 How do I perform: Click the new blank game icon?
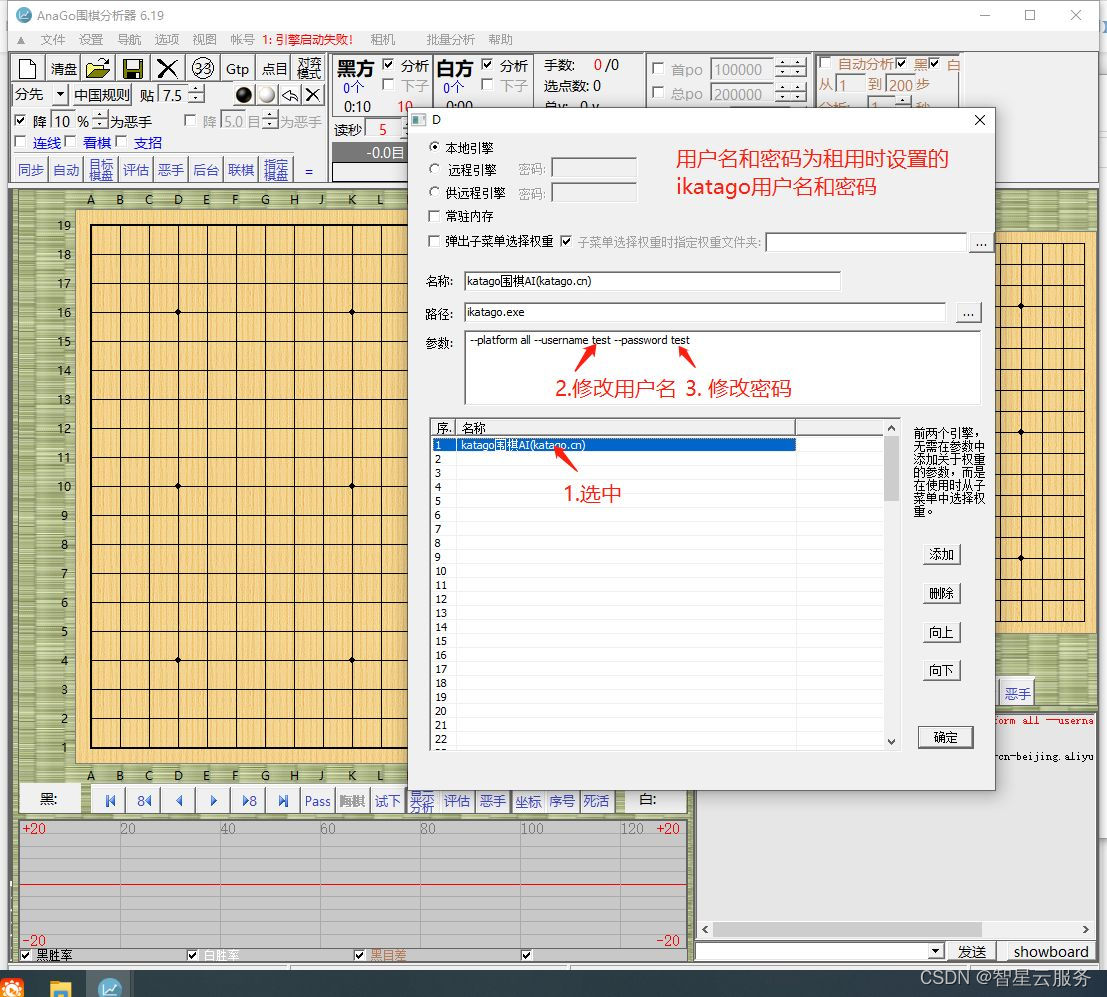click(x=28, y=68)
